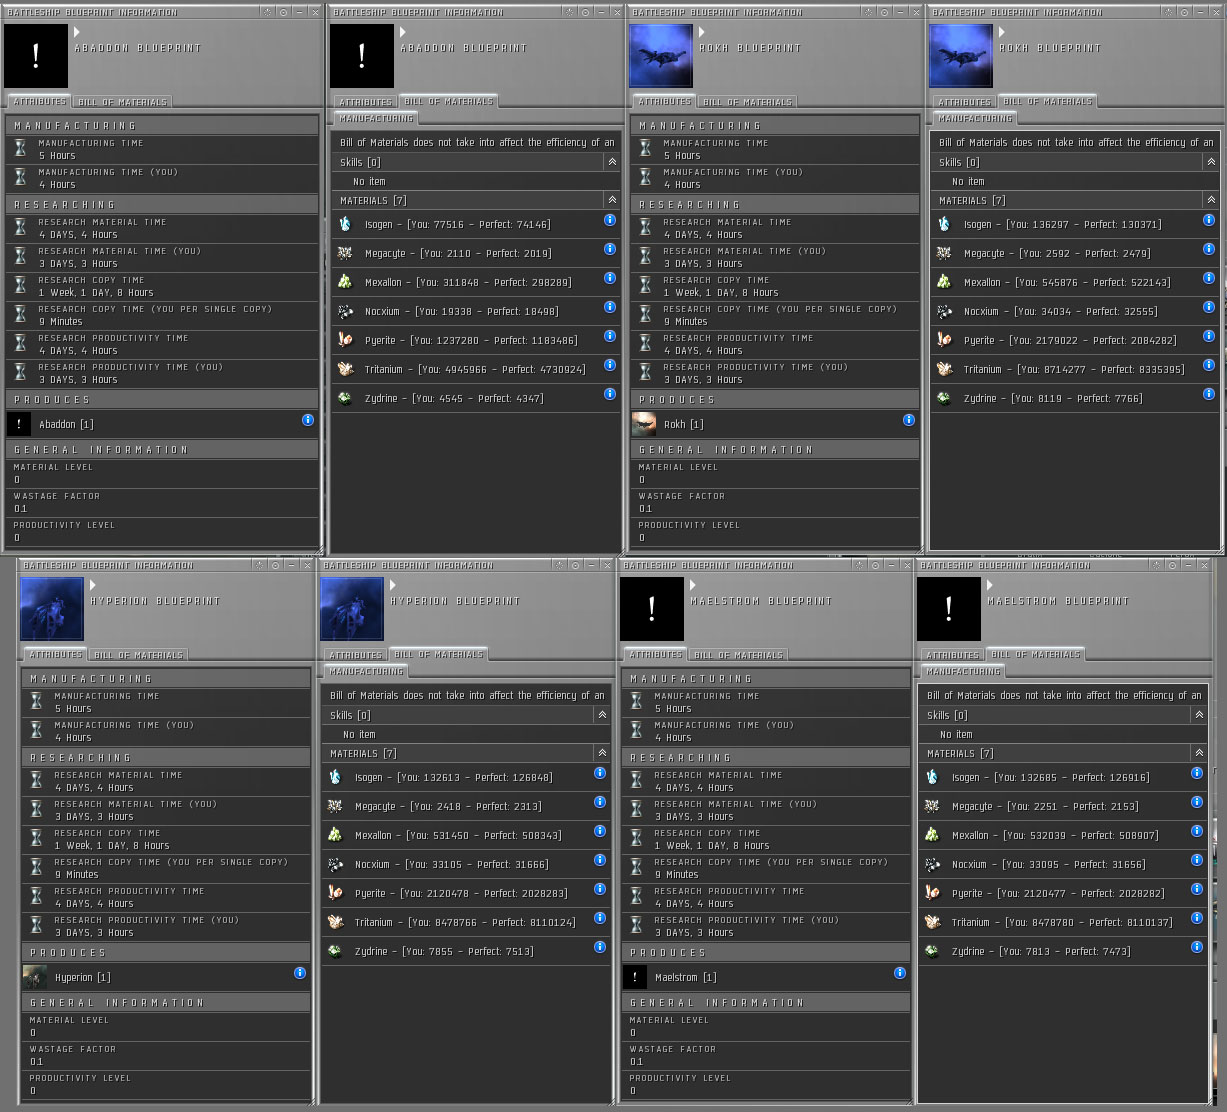1227x1112 pixels.
Task: Show info for Isogen in Hyperion materials
Action: click(600, 773)
